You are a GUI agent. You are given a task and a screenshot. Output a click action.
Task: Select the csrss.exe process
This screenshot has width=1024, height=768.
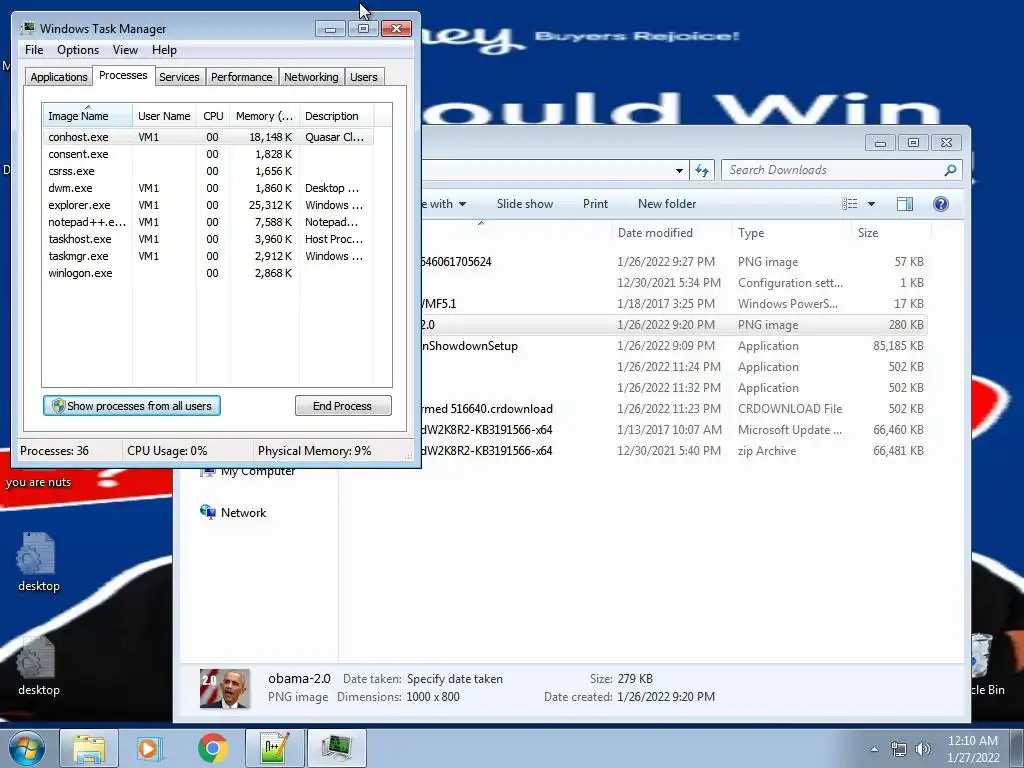[x=208, y=171]
